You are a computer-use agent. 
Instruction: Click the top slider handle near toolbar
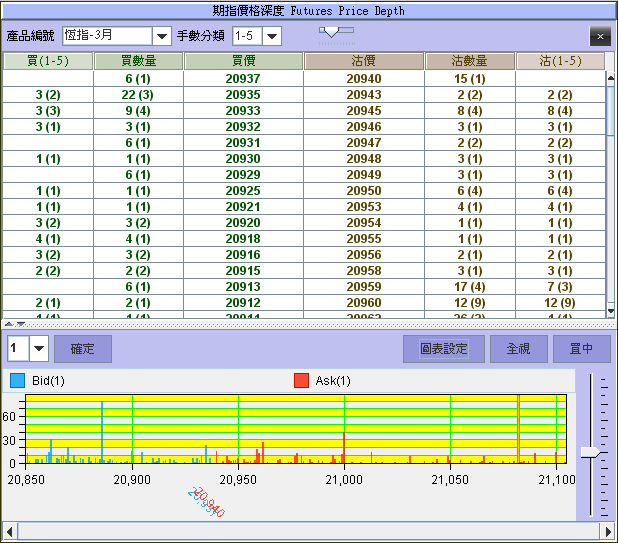click(x=335, y=31)
